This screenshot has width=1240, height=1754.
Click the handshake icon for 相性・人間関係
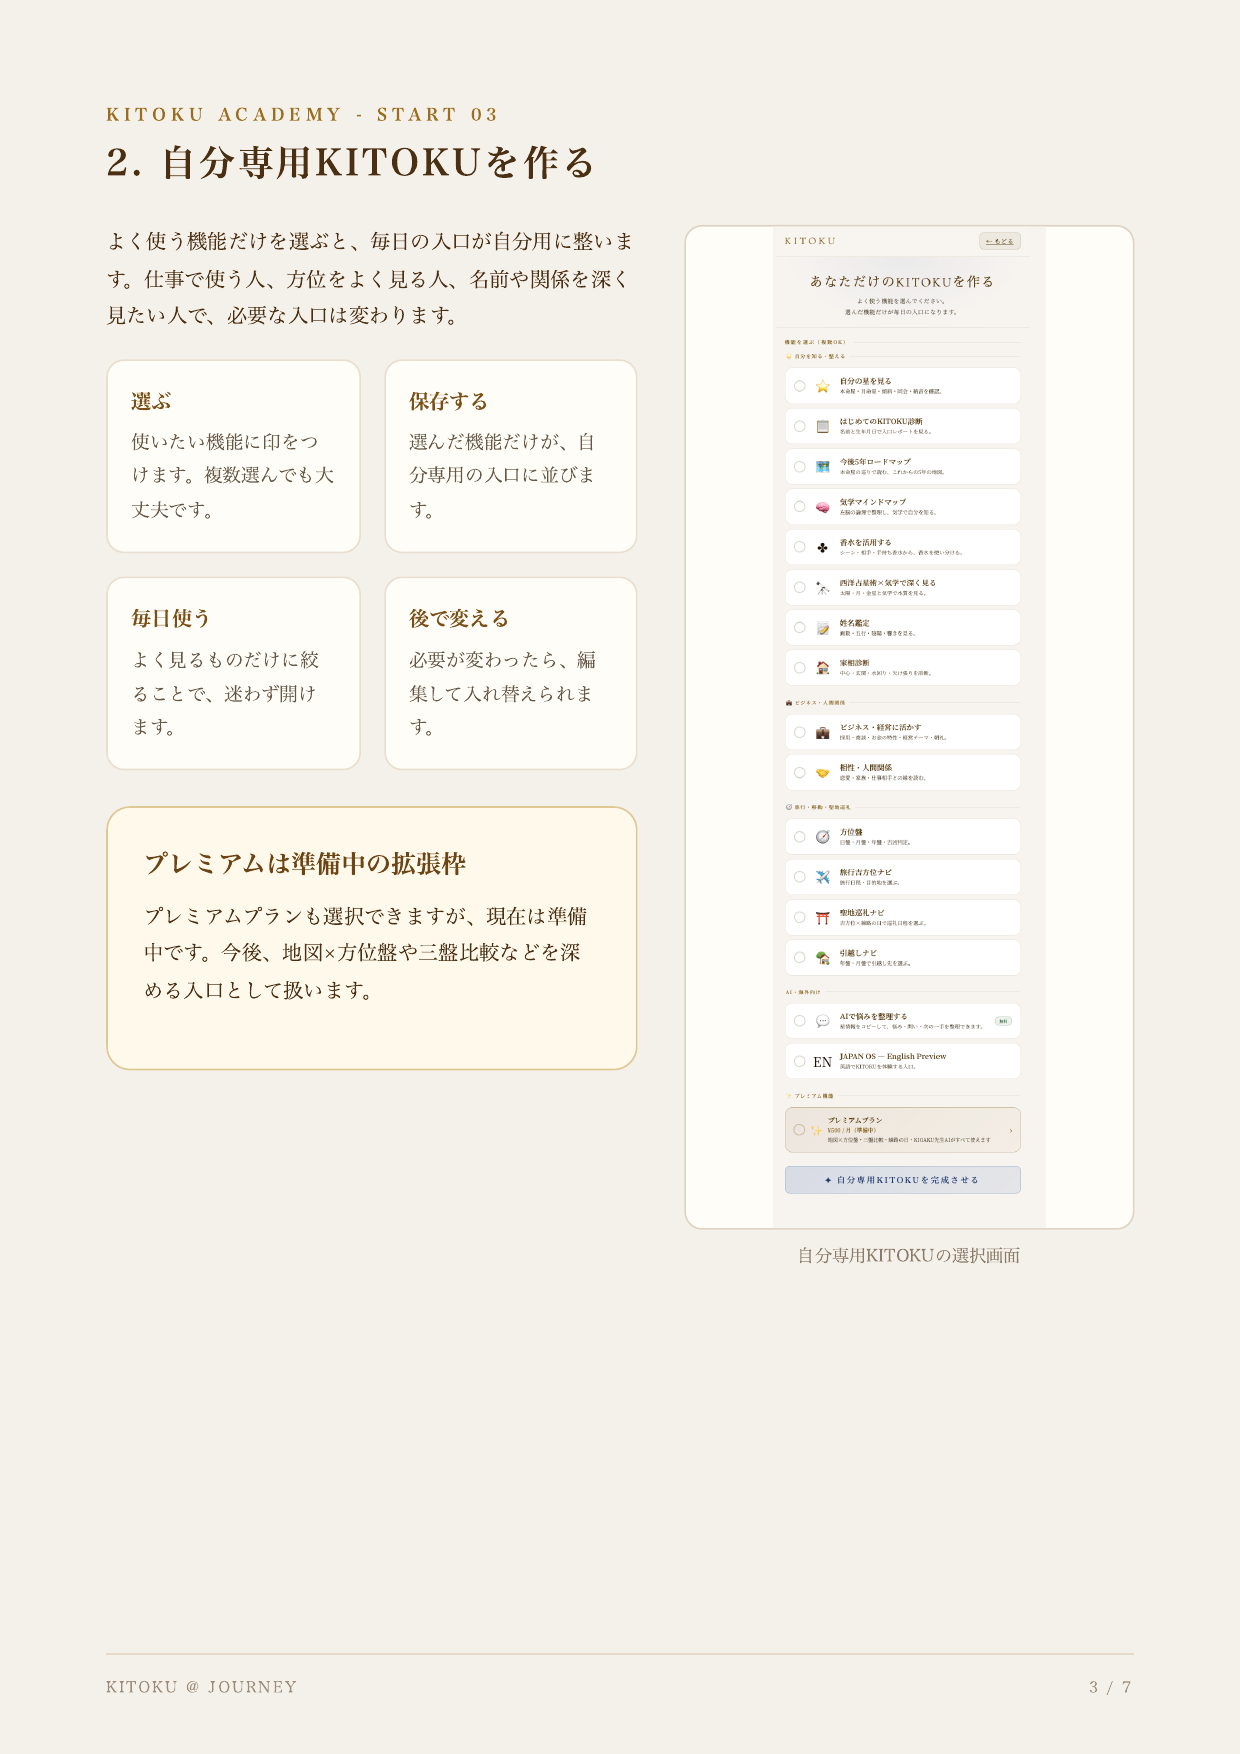[x=822, y=773]
